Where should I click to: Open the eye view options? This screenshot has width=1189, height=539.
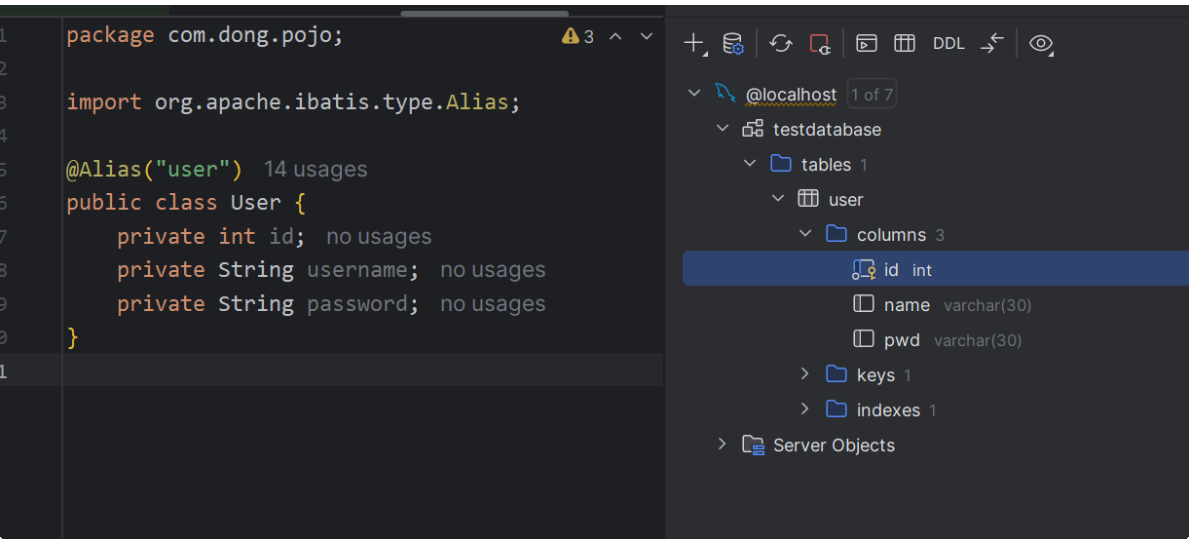click(1041, 43)
